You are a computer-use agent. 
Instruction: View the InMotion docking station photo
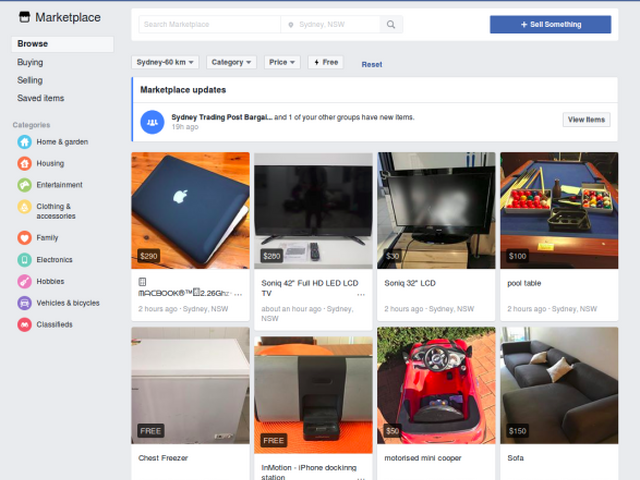313,395
